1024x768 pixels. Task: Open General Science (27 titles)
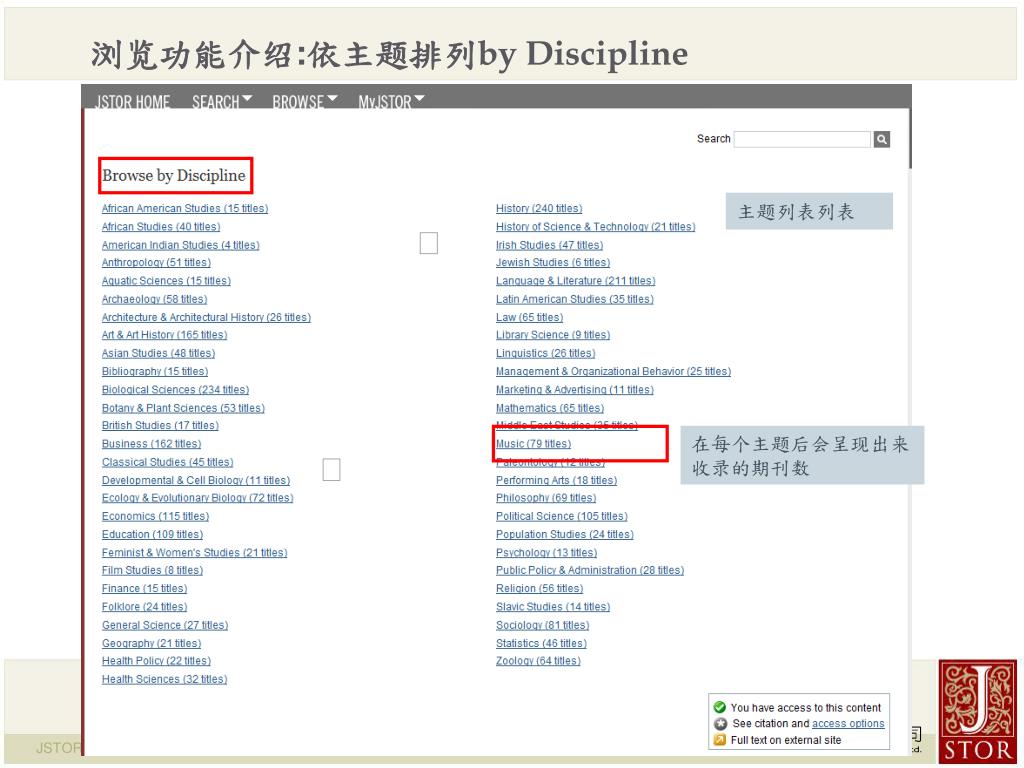pos(165,626)
